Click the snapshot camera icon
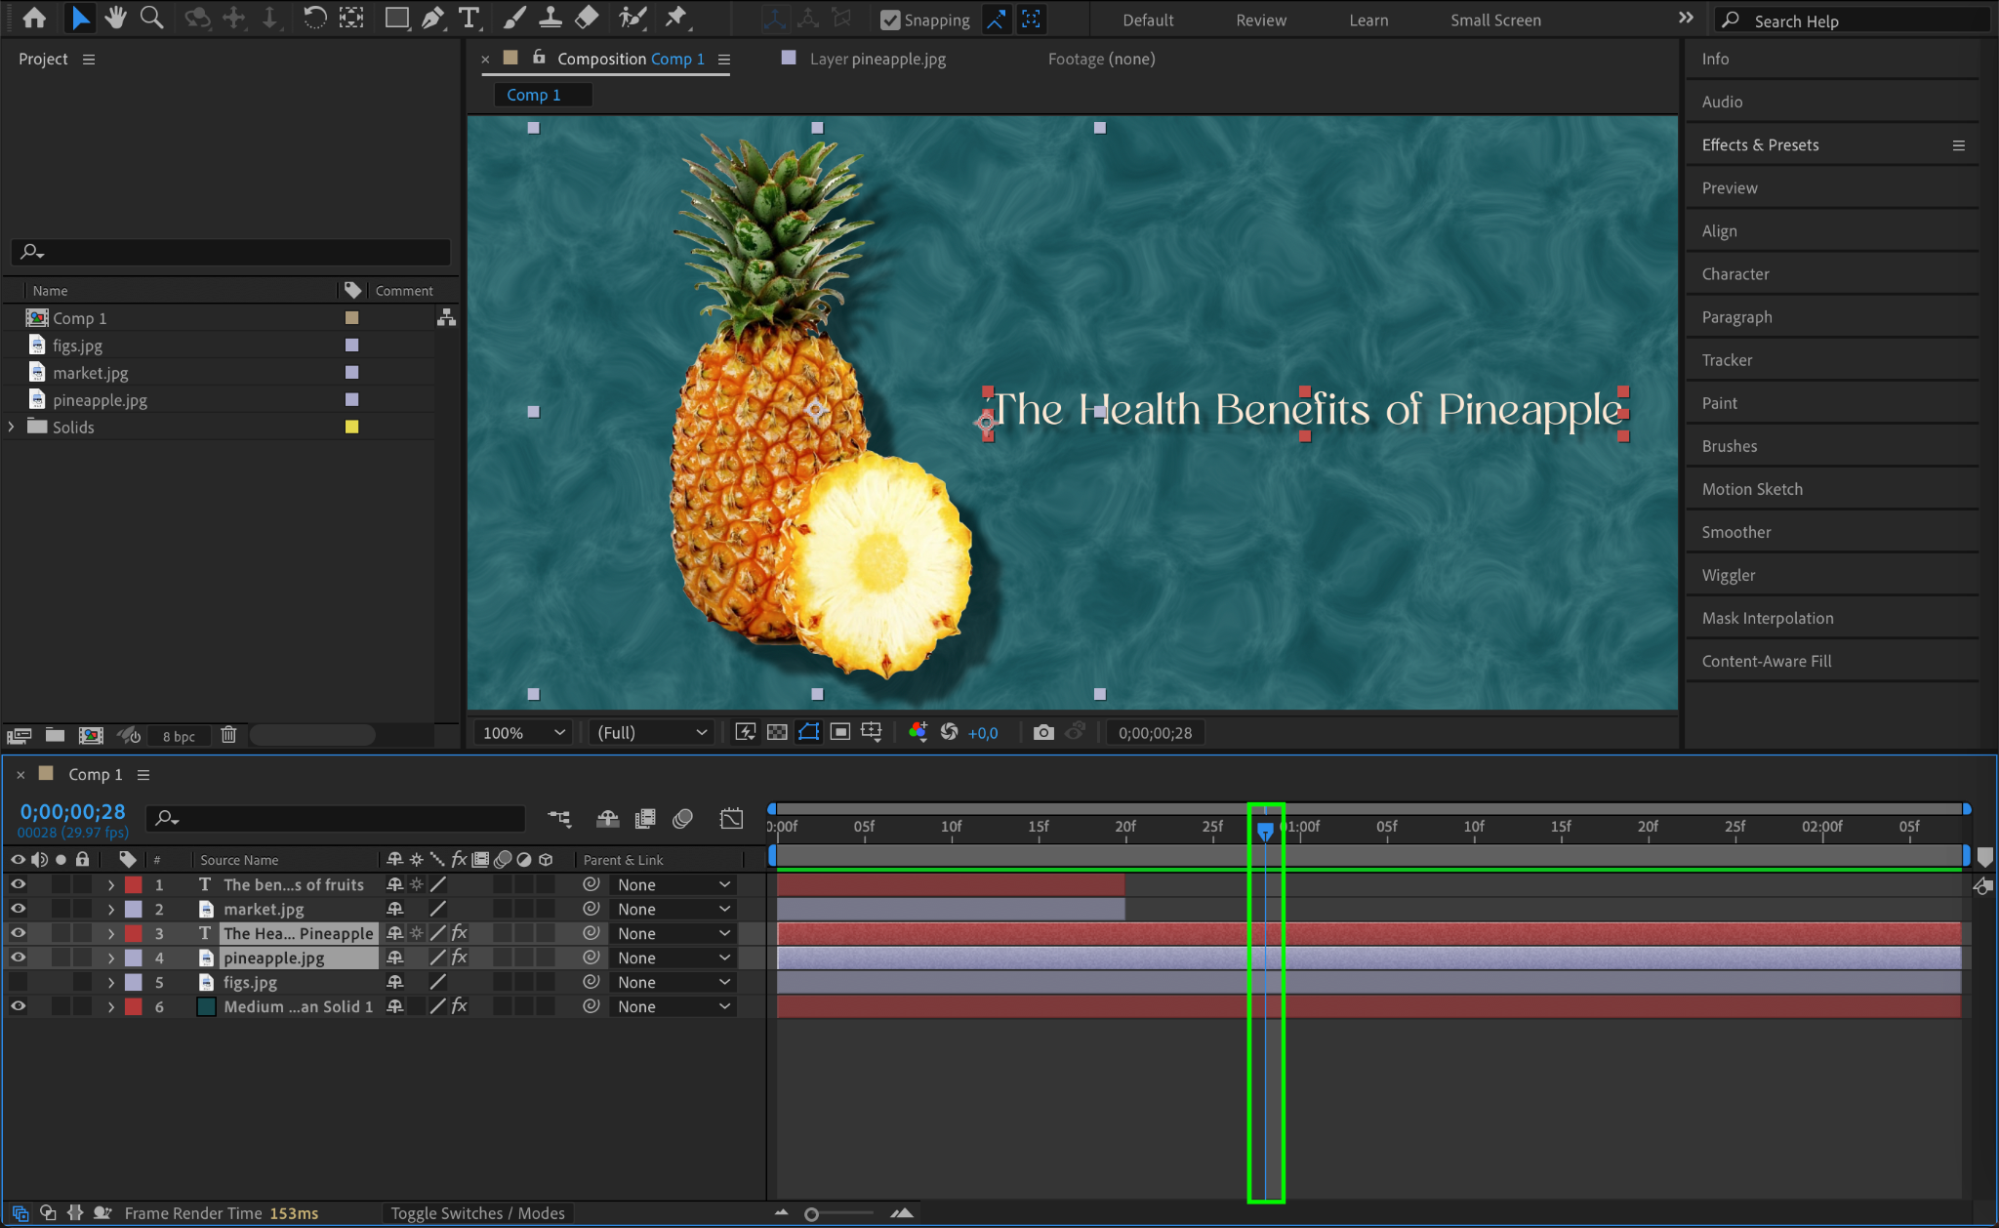The height and width of the screenshot is (1228, 1999). pyautogui.click(x=1043, y=732)
